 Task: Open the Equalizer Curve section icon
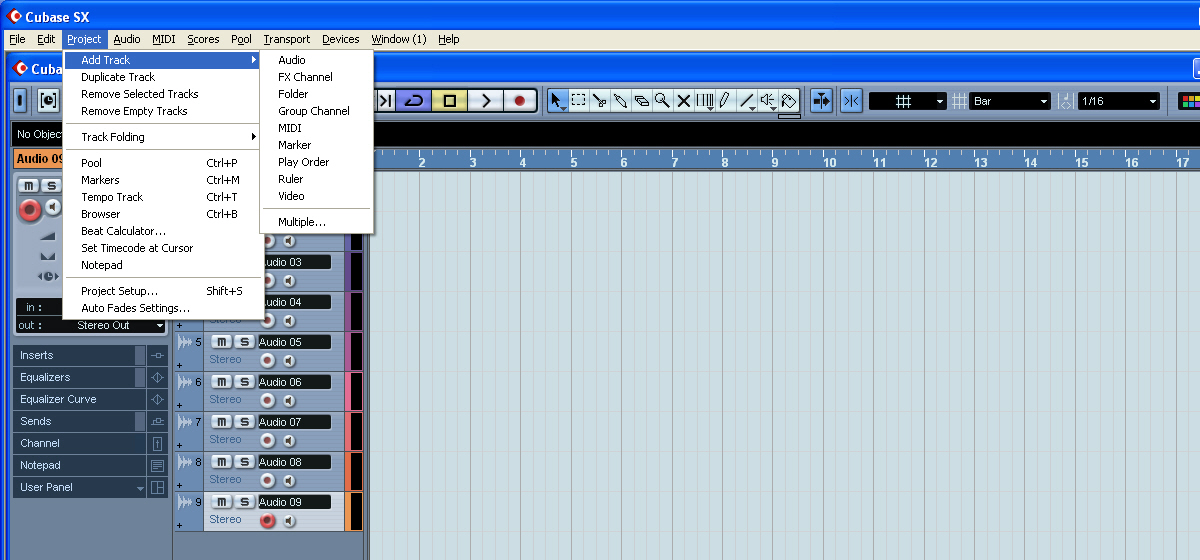[x=157, y=399]
